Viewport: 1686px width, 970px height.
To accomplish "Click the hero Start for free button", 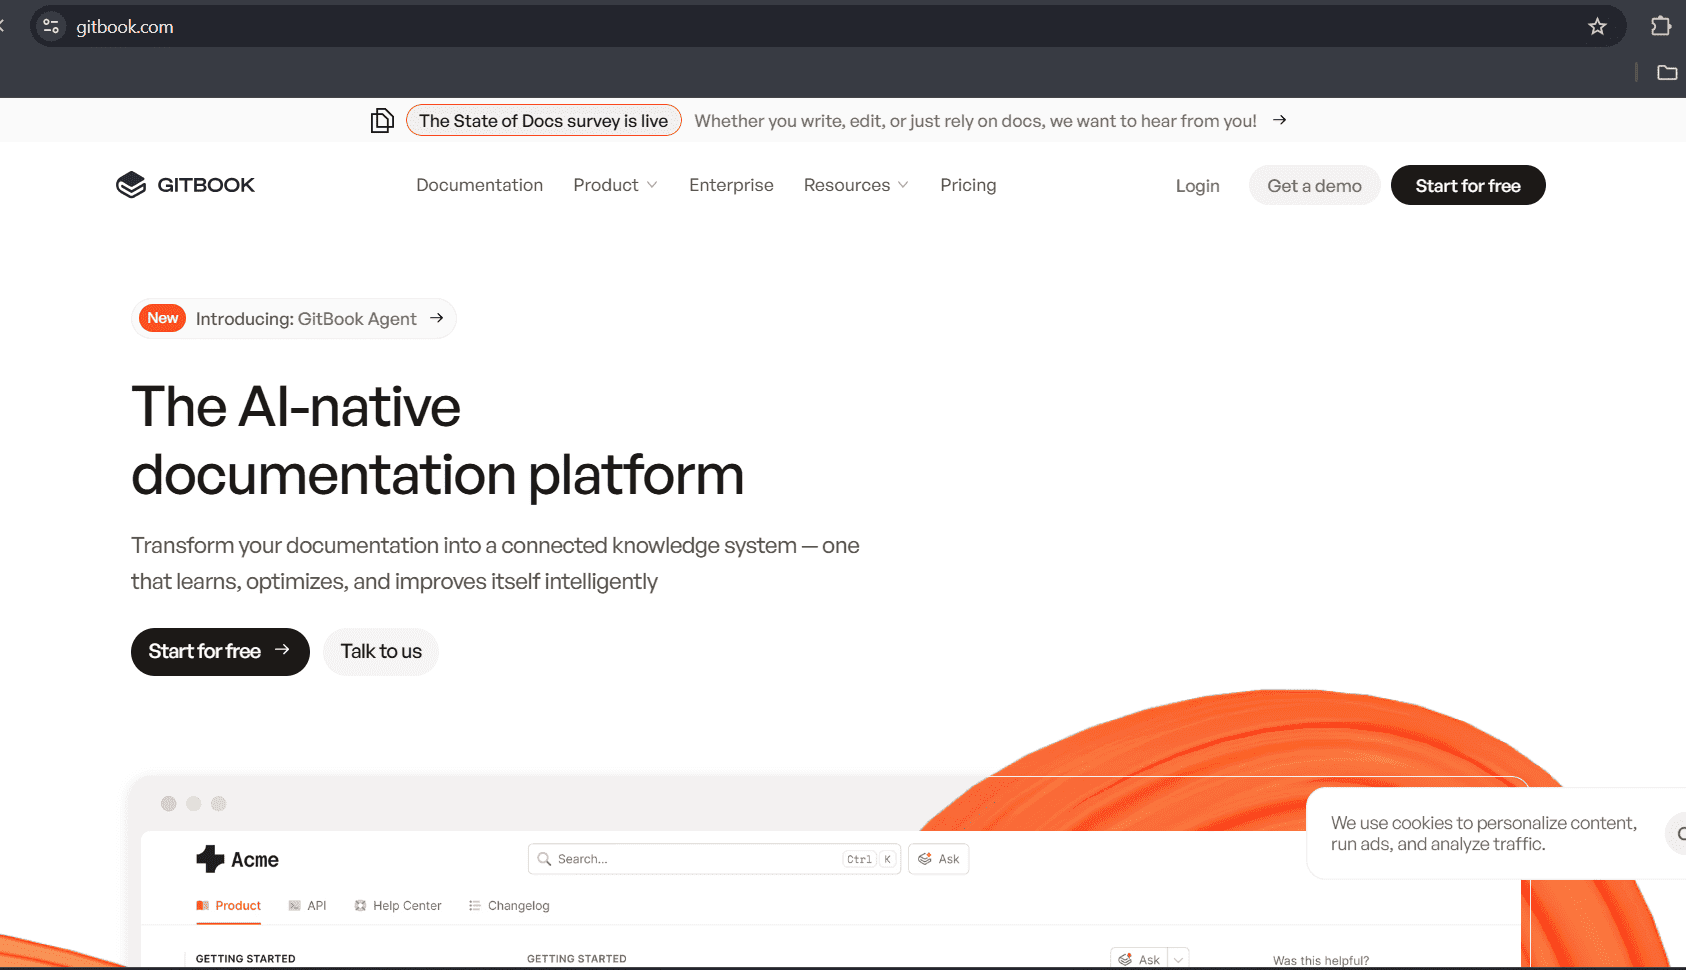I will 220,652.
